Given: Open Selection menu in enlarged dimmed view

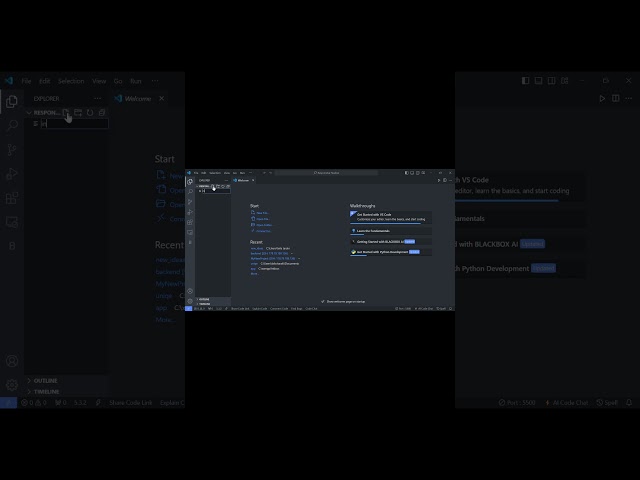Looking at the screenshot, I should click(71, 81).
